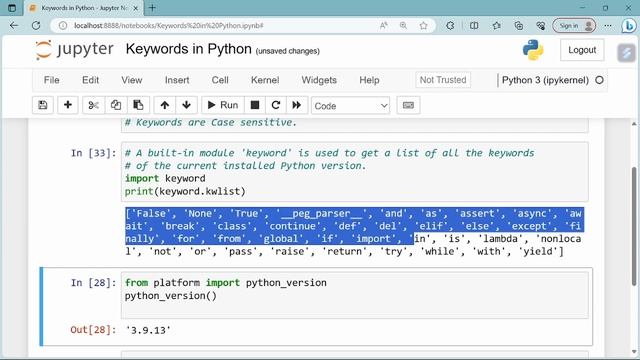Go back in the browser

point(14,25)
